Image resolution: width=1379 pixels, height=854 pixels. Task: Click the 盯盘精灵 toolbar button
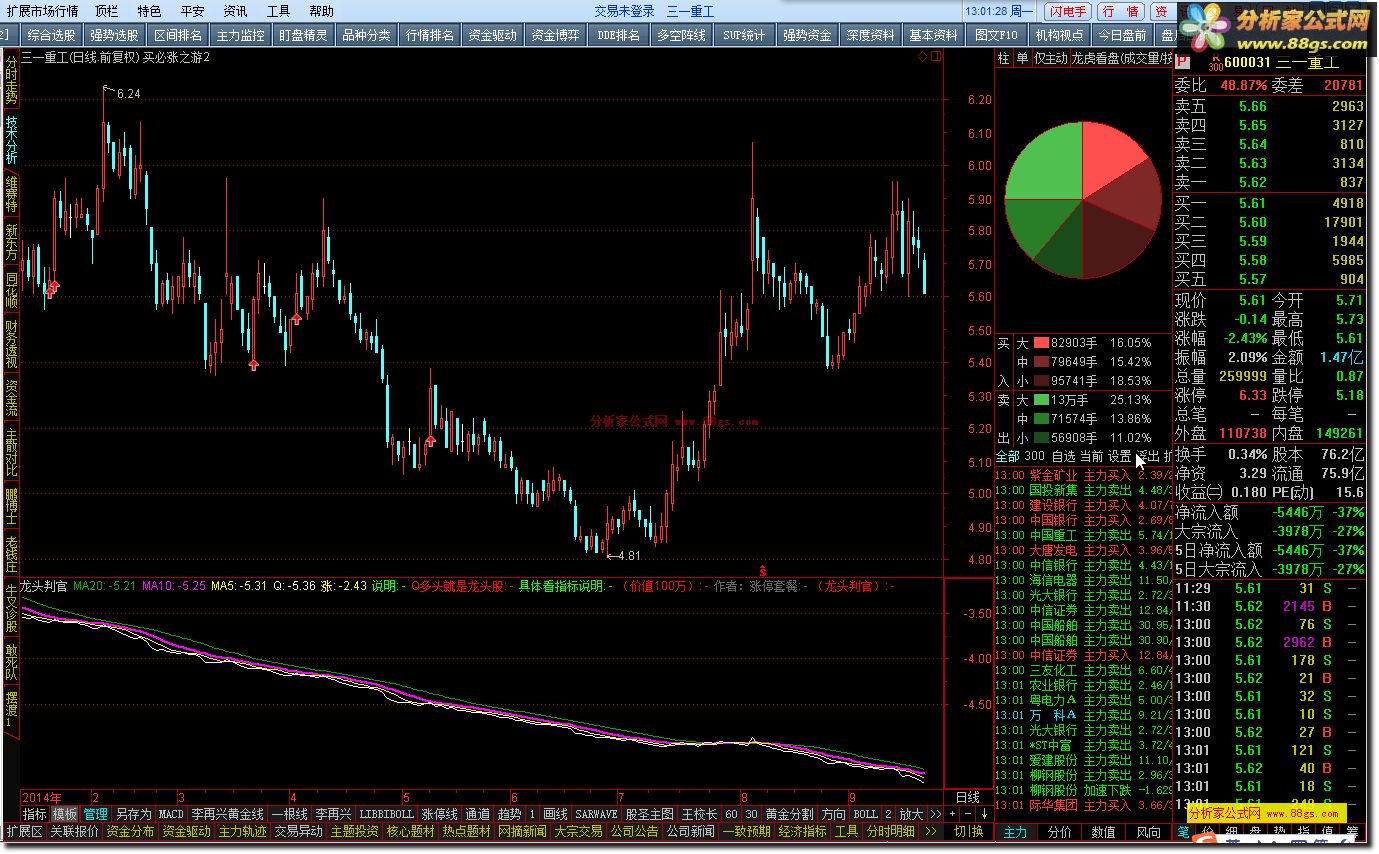pyautogui.click(x=303, y=35)
